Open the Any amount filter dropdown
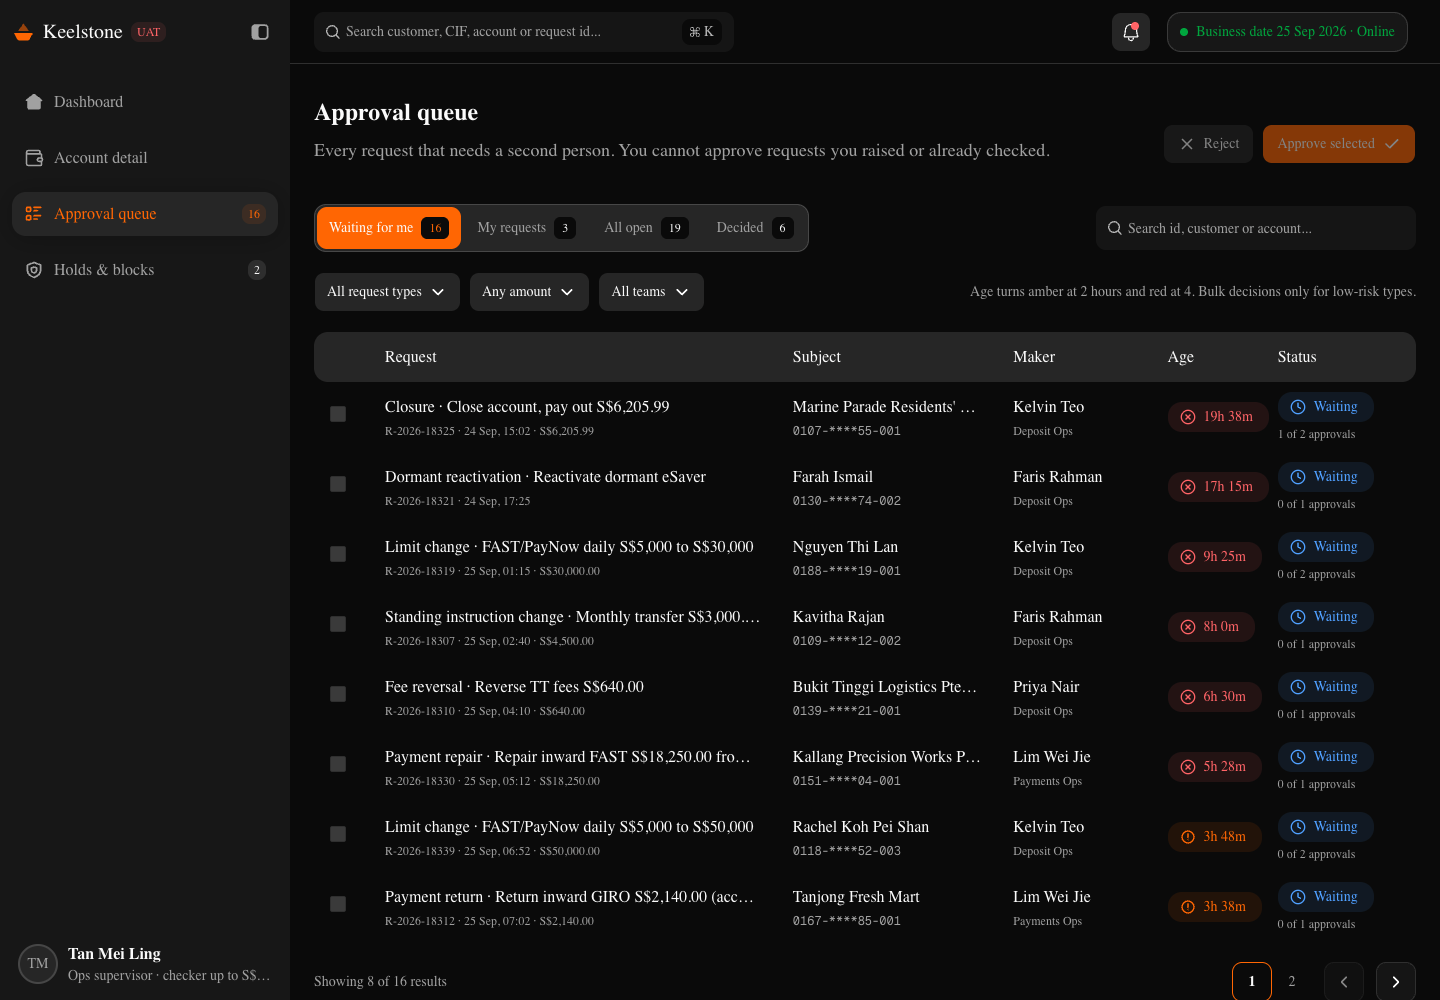Viewport: 1440px width, 1000px height. (x=529, y=292)
